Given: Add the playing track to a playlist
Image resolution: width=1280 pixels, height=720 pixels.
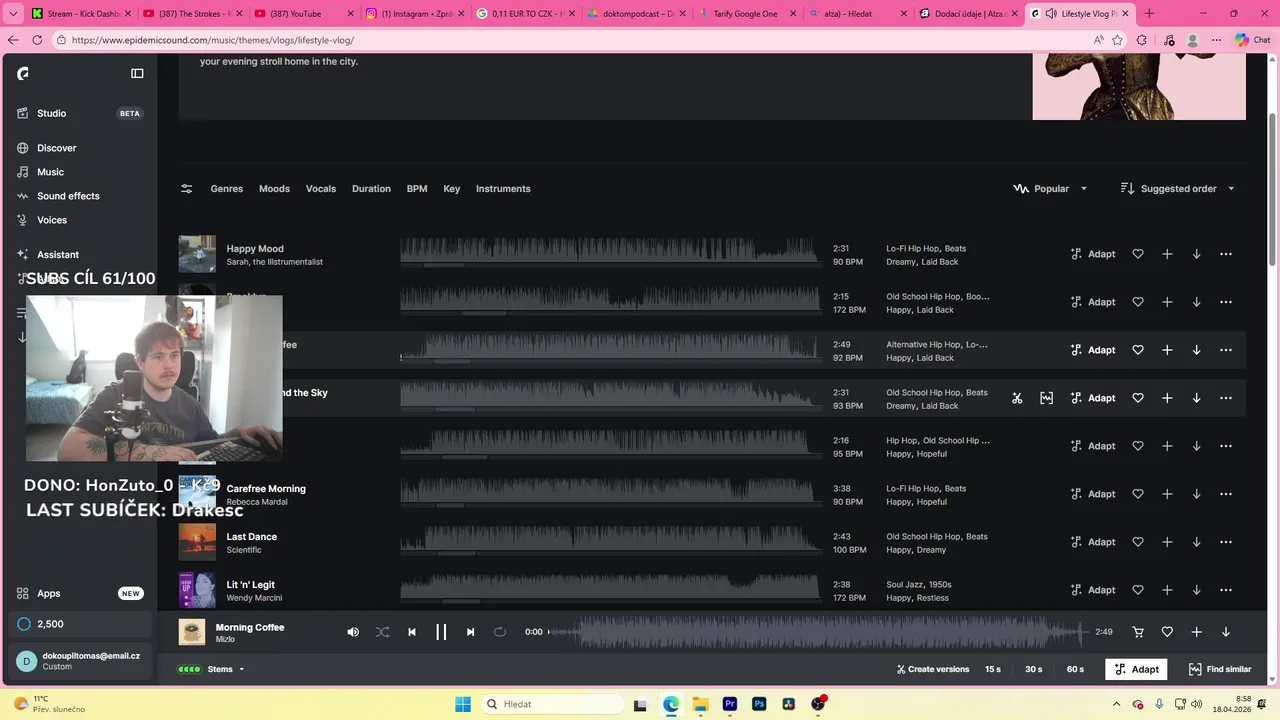Looking at the screenshot, I should pyautogui.click(x=1196, y=632).
